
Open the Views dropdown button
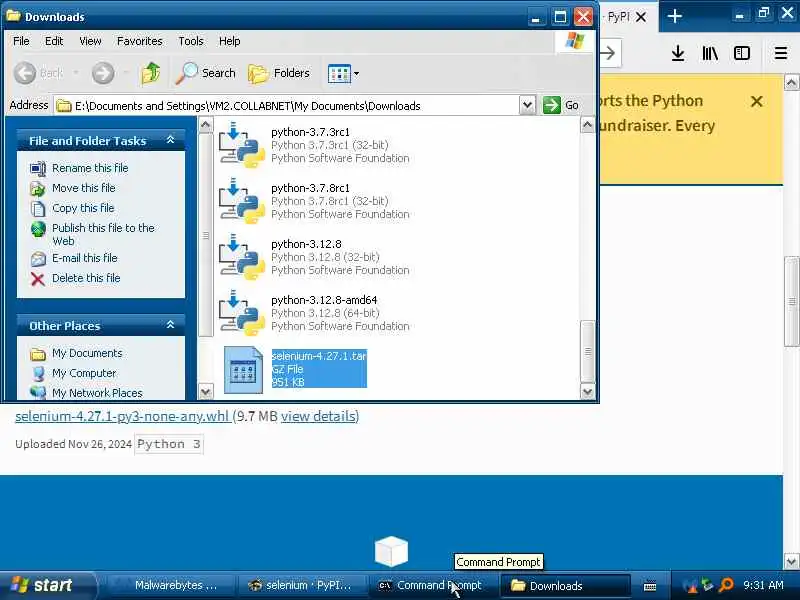click(343, 73)
